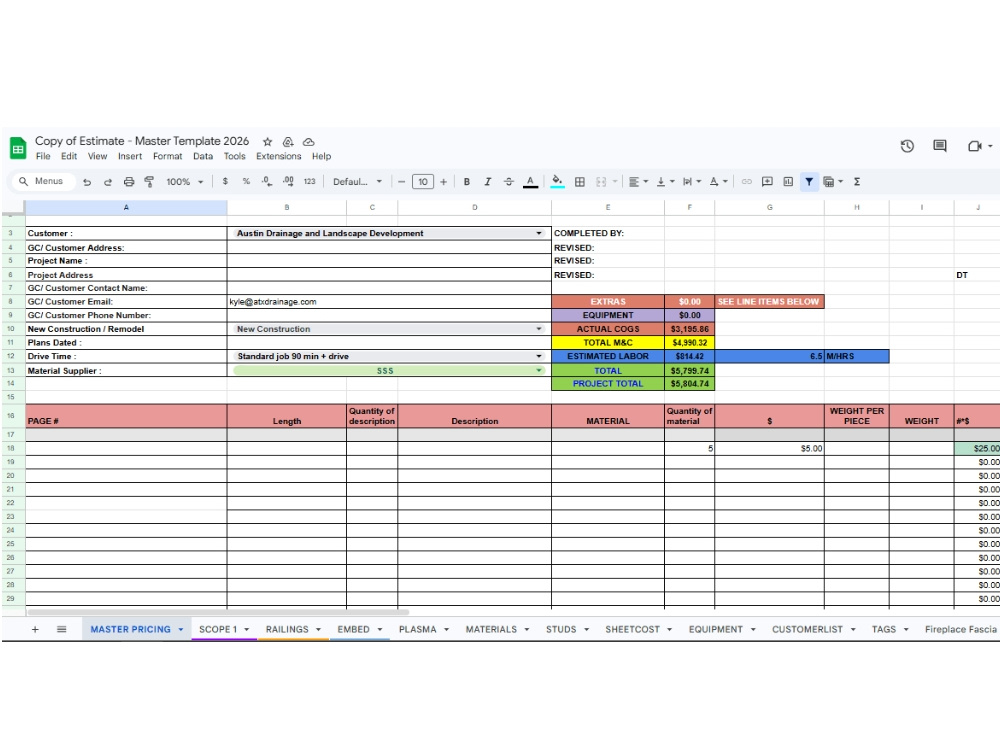Format selected cells as percent
The width and height of the screenshot is (1000, 750).
(246, 182)
